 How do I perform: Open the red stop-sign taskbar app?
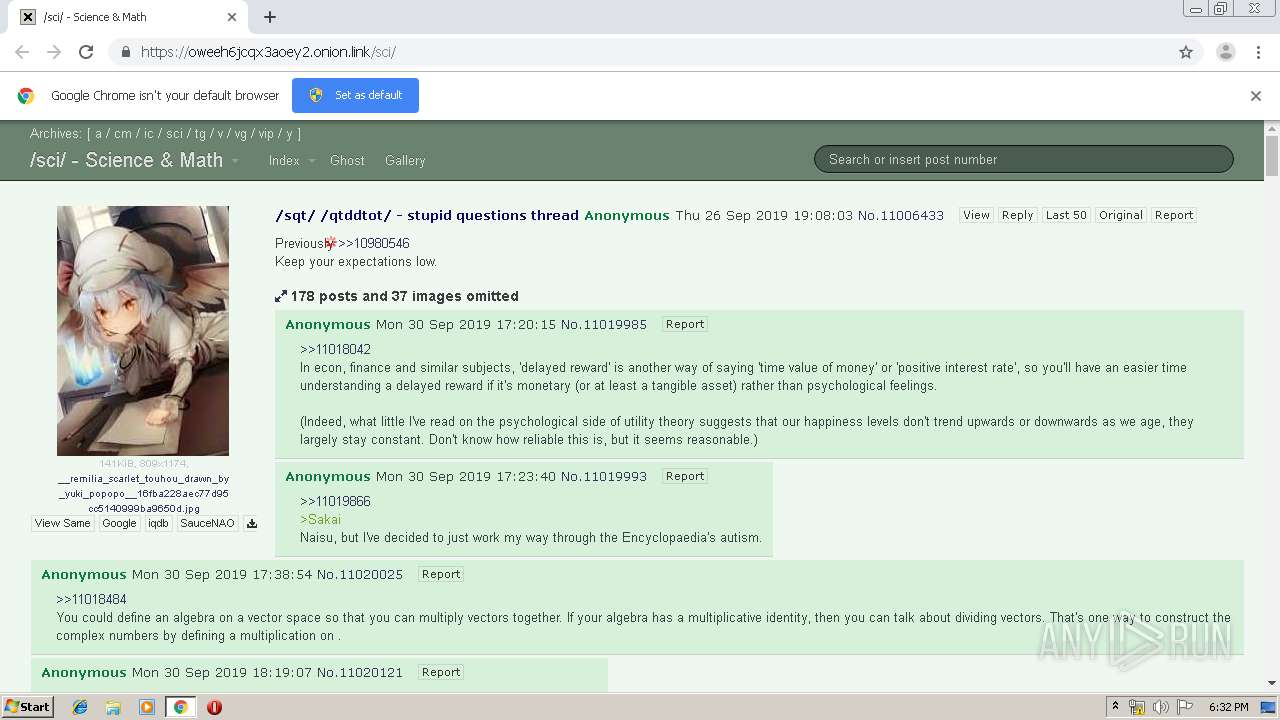tap(214, 707)
